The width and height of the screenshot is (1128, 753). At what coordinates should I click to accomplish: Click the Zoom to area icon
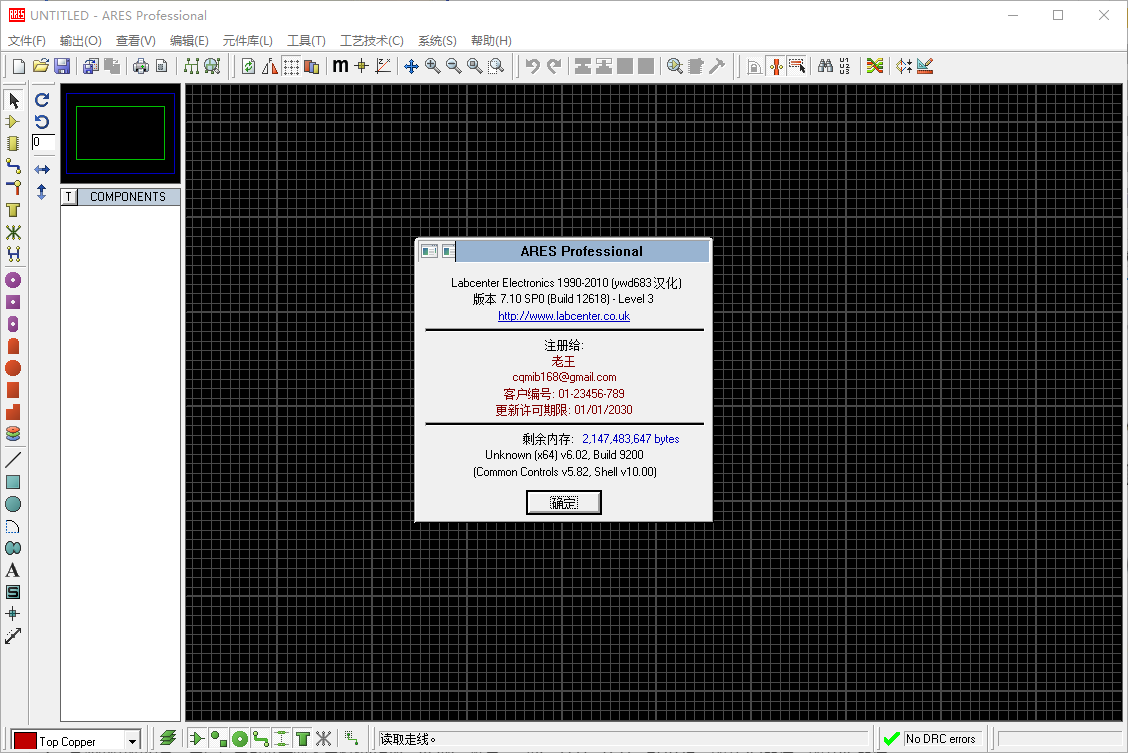coord(496,66)
